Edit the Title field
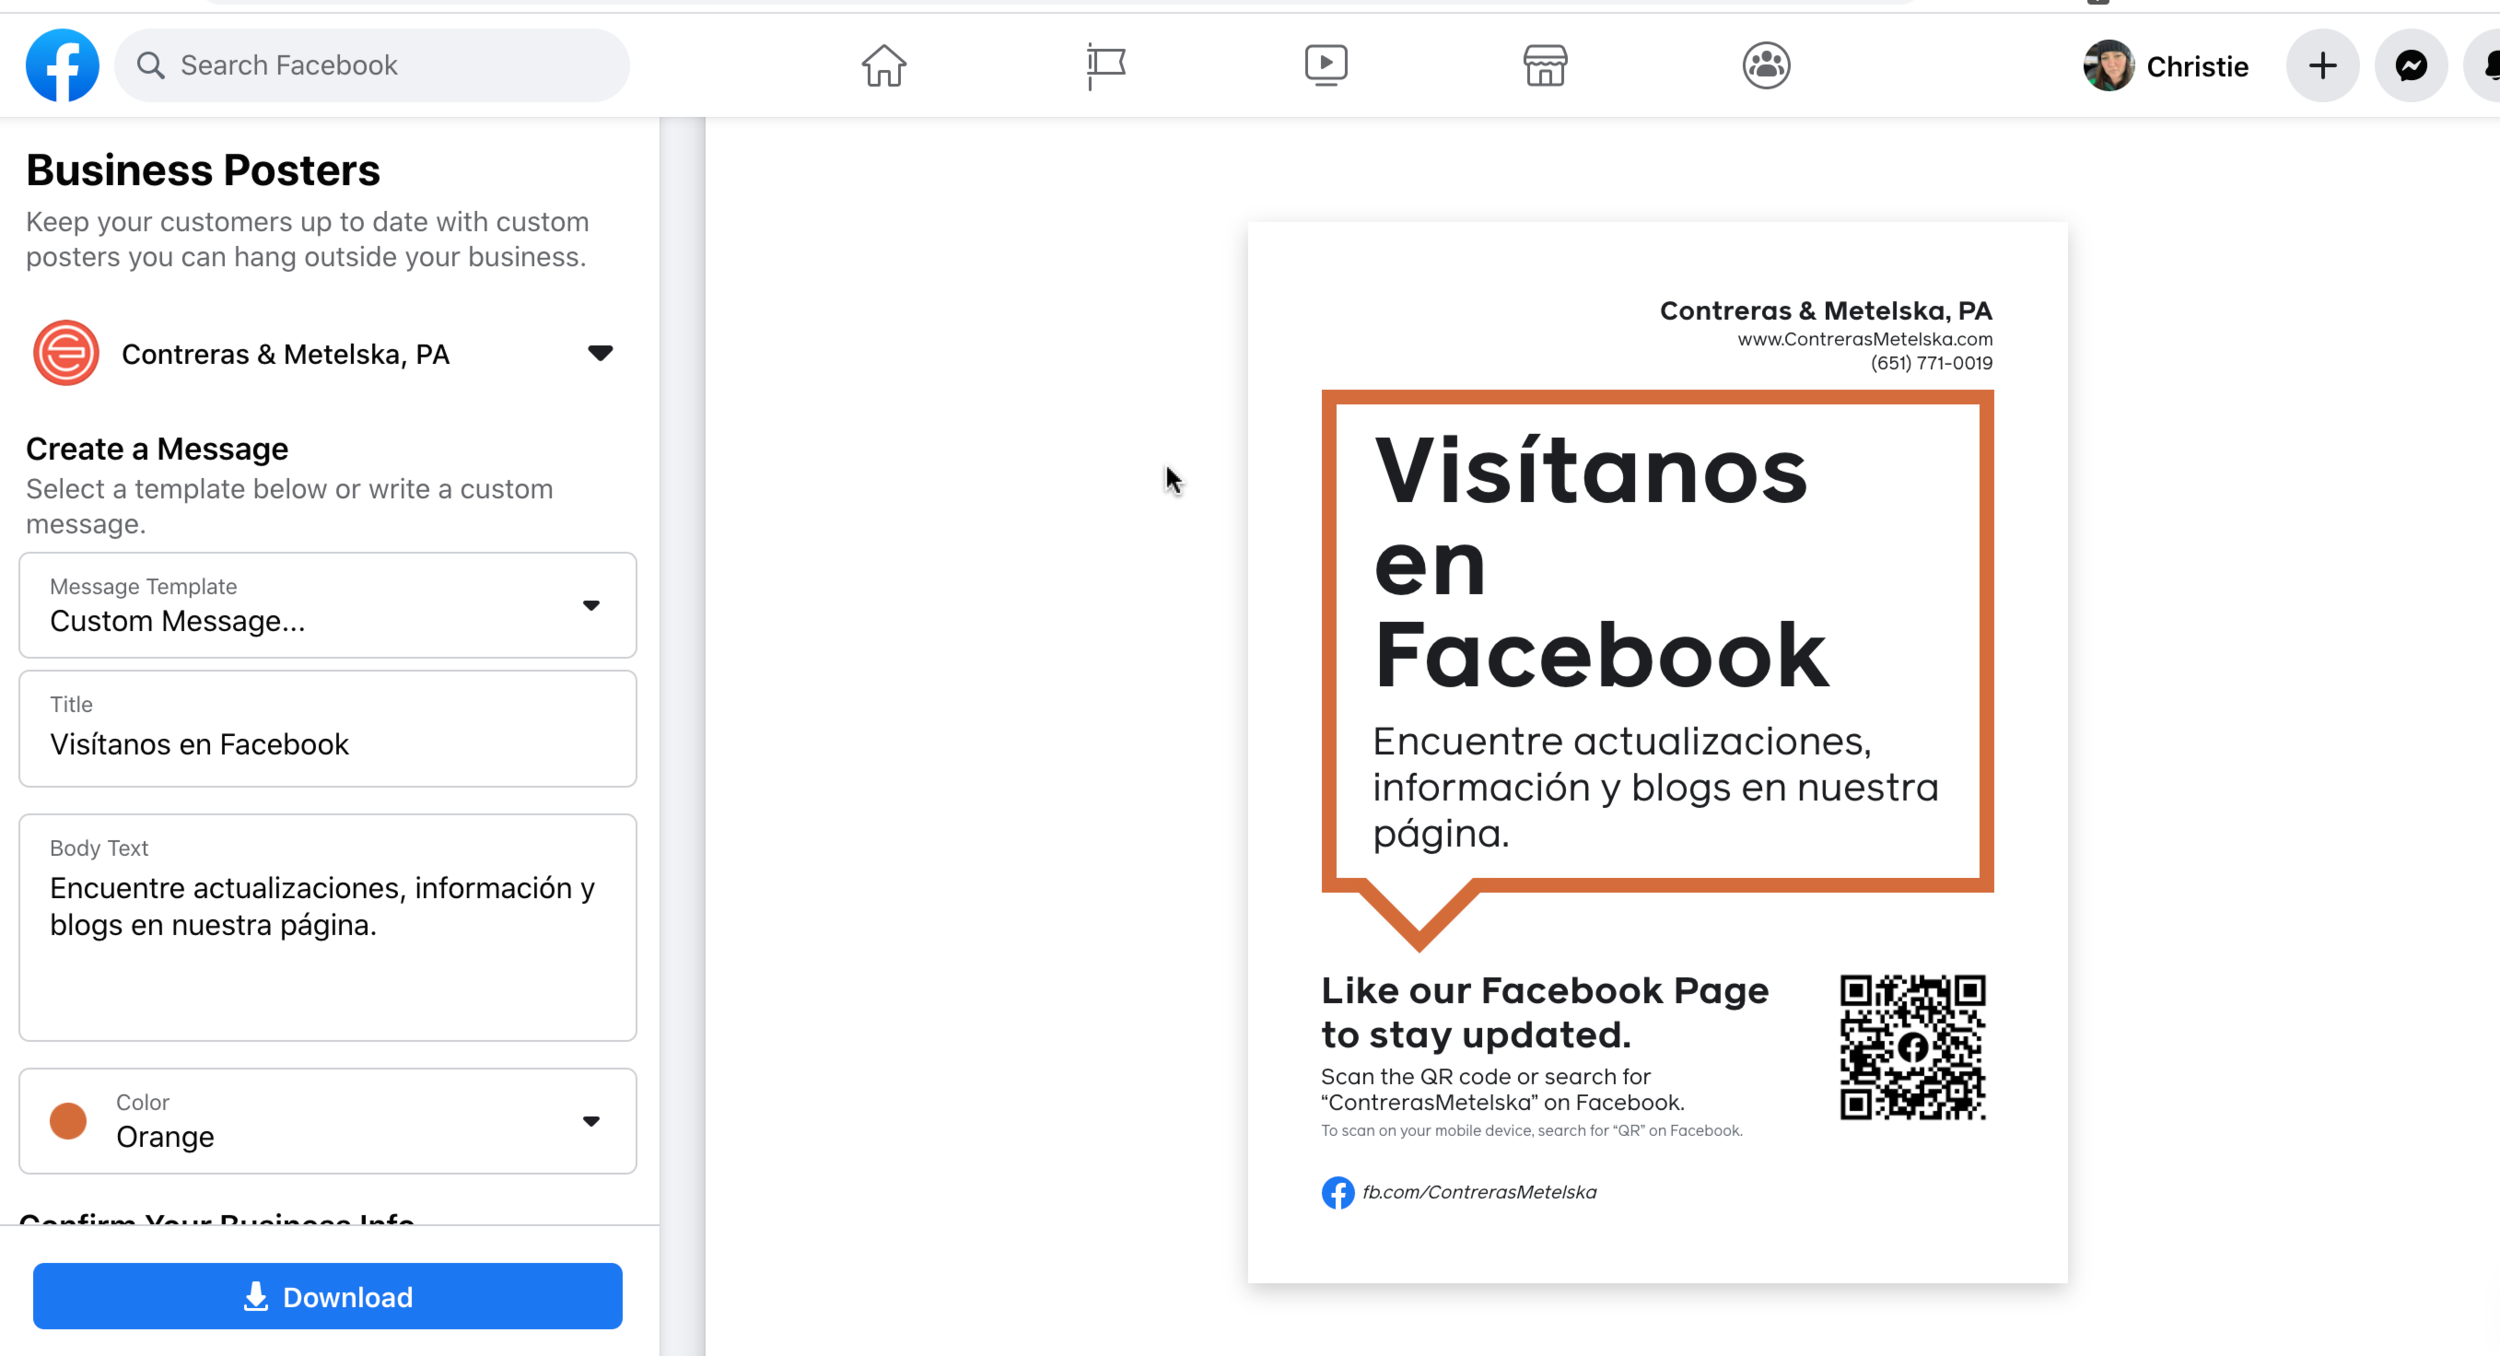Screen dimensions: 2500x1356 328,729
